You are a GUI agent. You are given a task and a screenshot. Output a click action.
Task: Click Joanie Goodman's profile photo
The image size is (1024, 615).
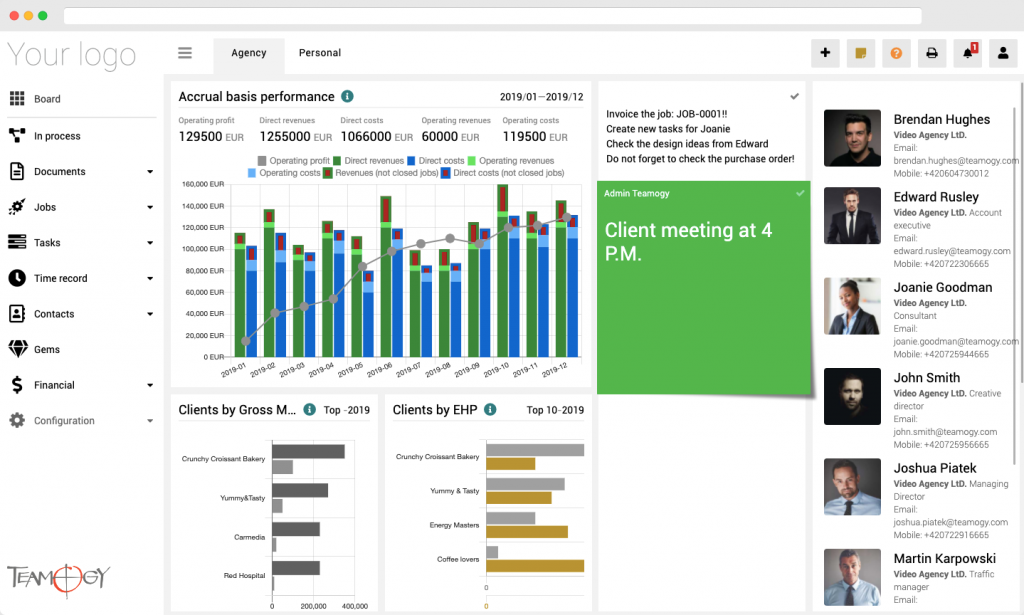tap(852, 306)
